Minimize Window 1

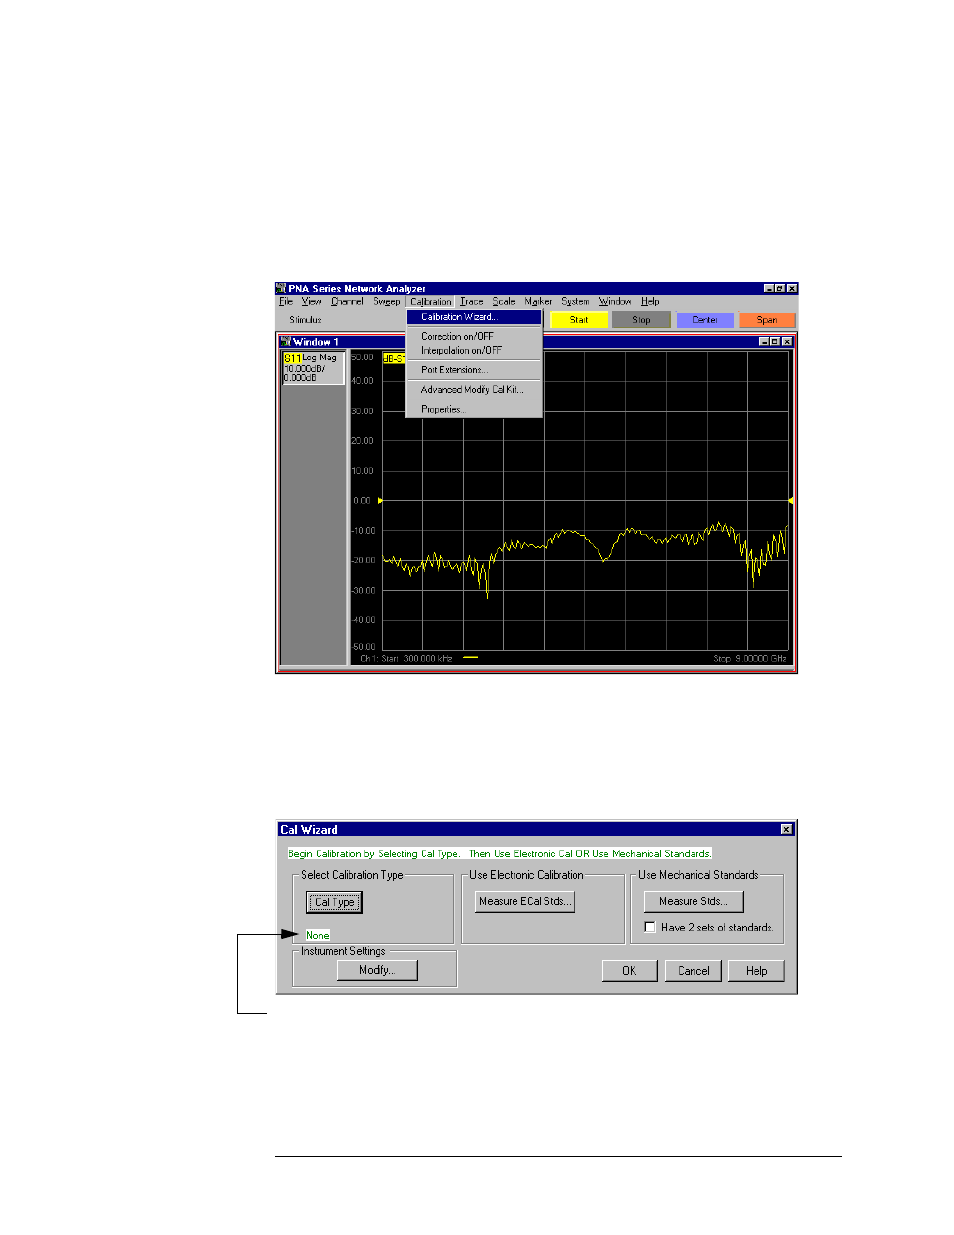[x=764, y=342]
